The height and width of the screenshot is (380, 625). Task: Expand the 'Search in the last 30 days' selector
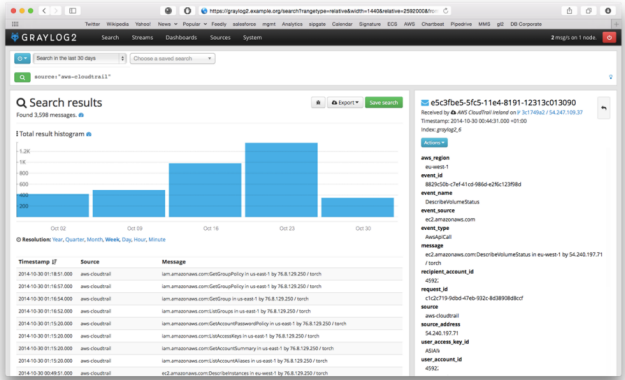pos(80,59)
